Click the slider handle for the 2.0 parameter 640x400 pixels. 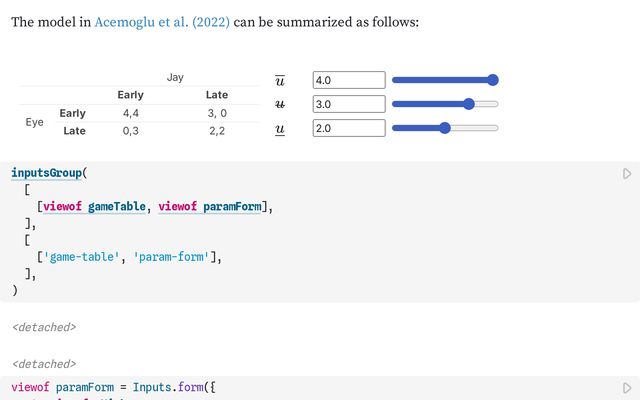445,128
